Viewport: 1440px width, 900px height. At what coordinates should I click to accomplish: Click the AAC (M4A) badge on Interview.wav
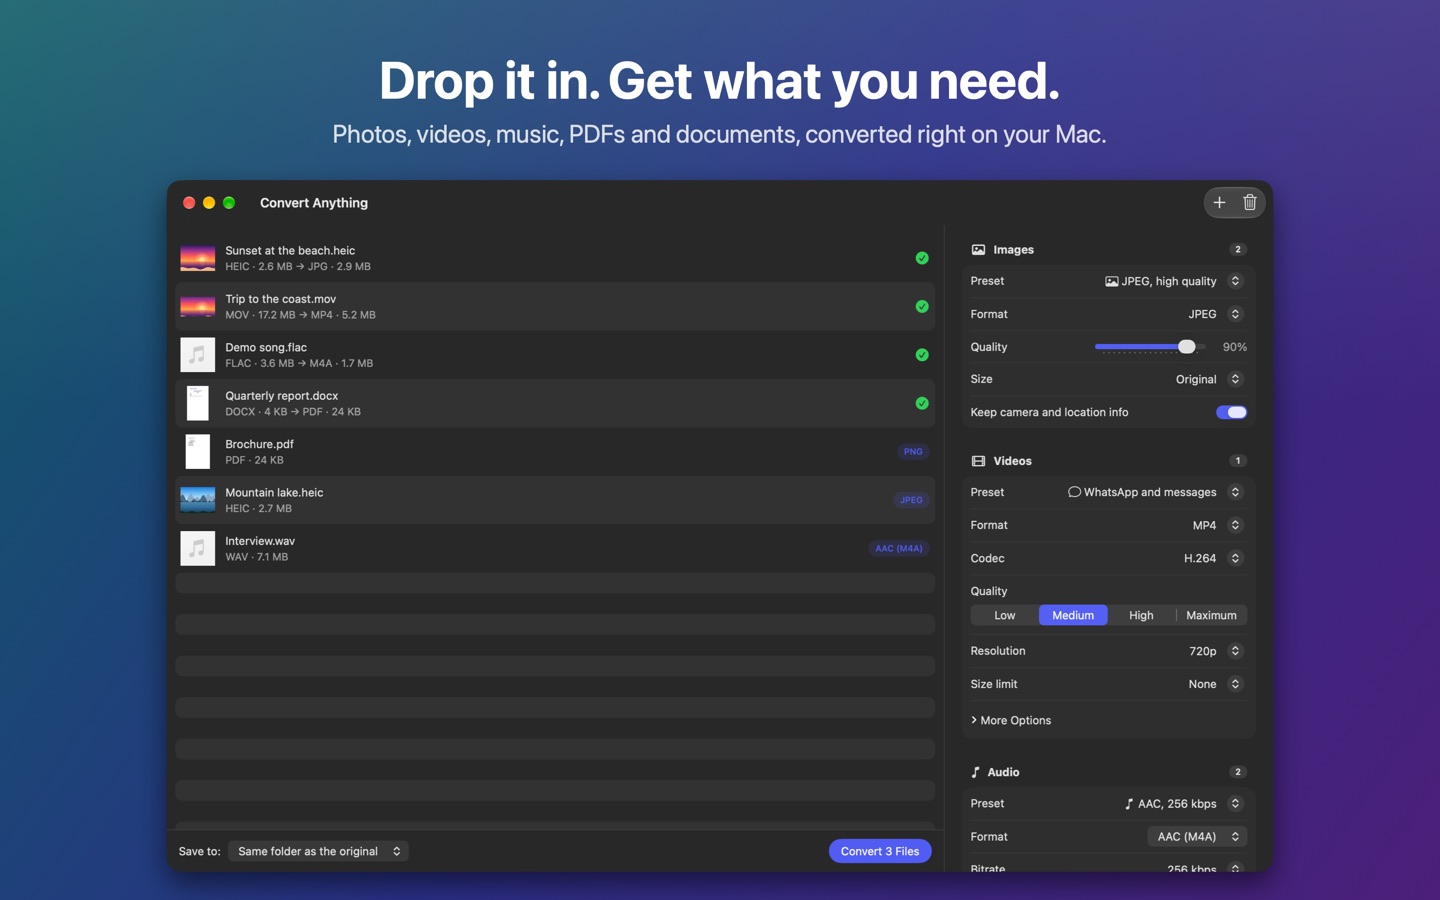click(899, 548)
